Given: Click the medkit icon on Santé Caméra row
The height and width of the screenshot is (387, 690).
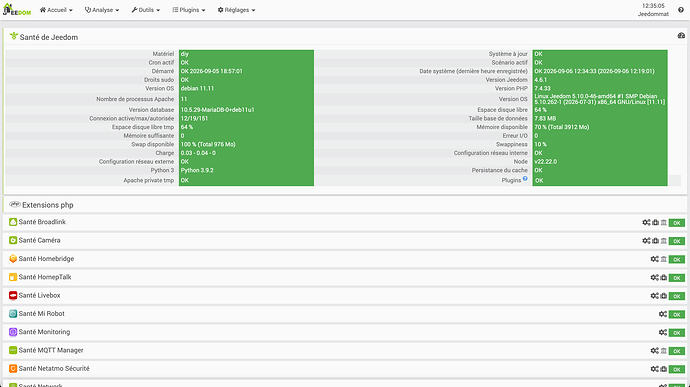Looking at the screenshot, I should coord(655,241).
